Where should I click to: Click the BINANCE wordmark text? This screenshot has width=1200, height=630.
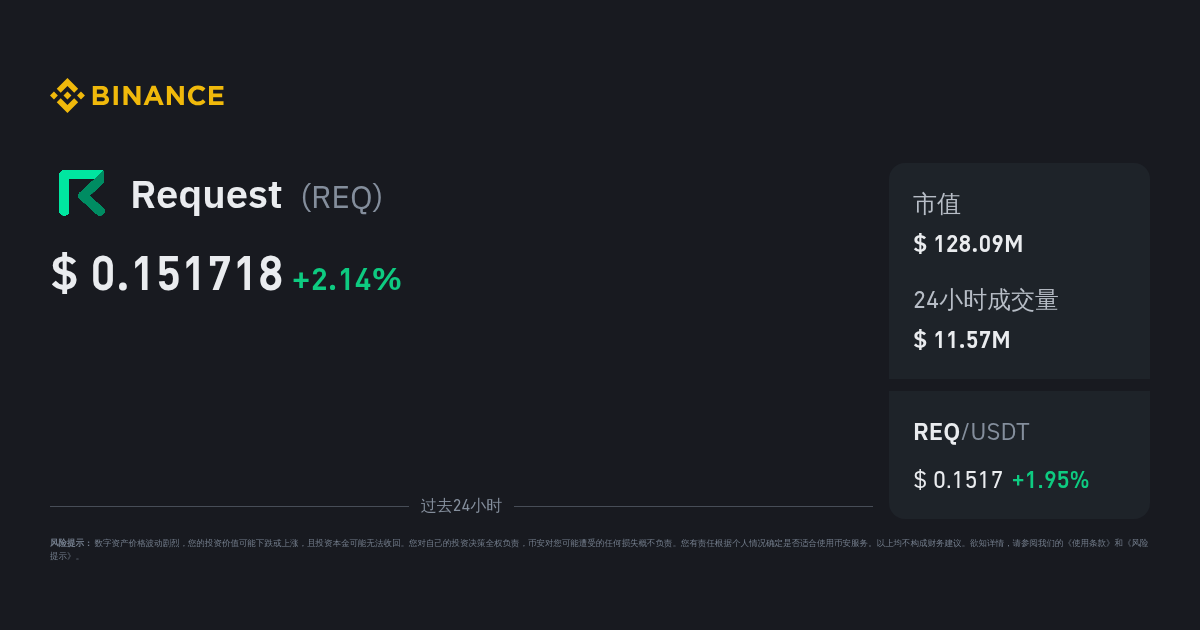click(x=157, y=96)
